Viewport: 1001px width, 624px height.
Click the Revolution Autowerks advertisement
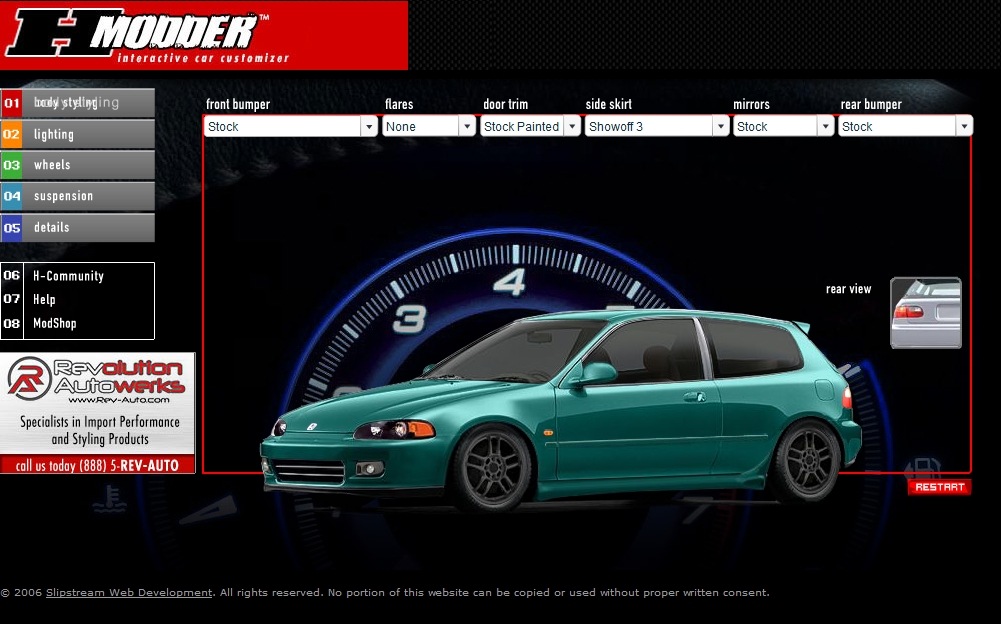tap(98, 413)
